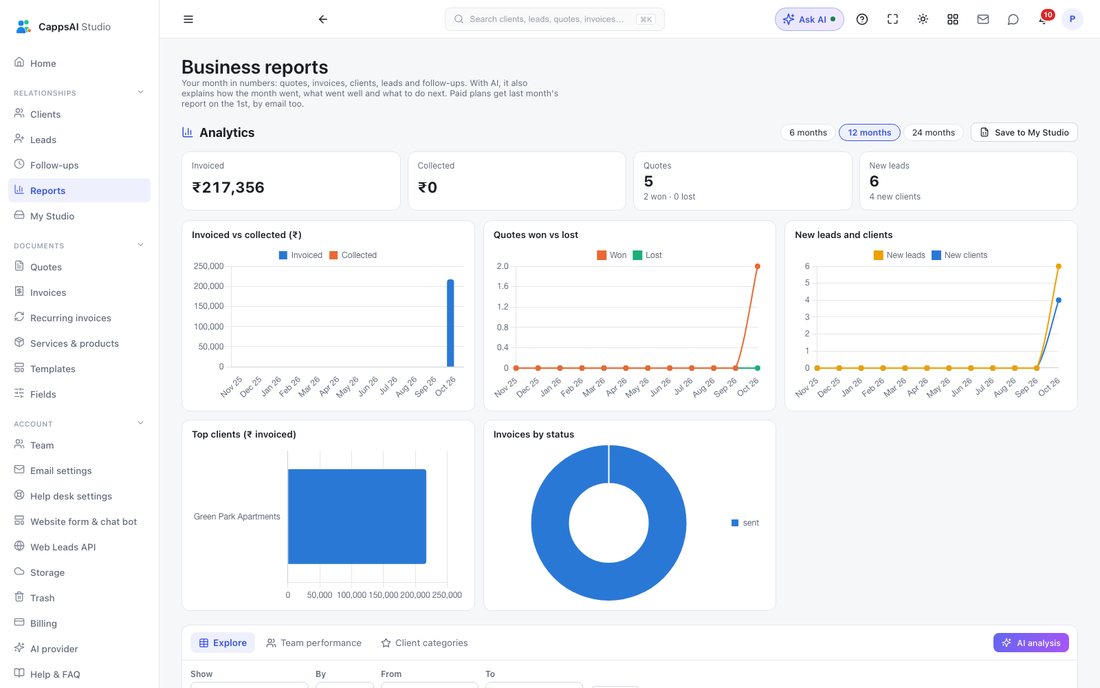Enter fullscreen mode via the expand icon
The height and width of the screenshot is (688, 1100).
[892, 20]
